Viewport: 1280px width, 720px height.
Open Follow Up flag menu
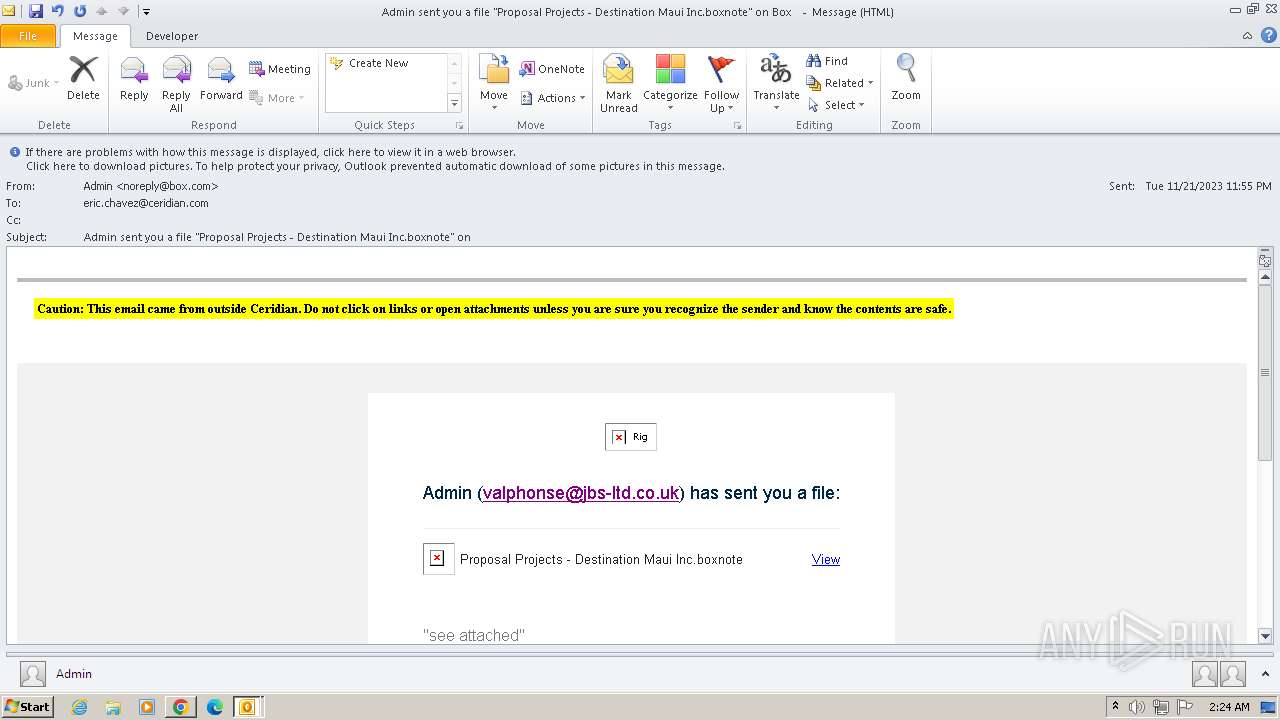(x=721, y=84)
